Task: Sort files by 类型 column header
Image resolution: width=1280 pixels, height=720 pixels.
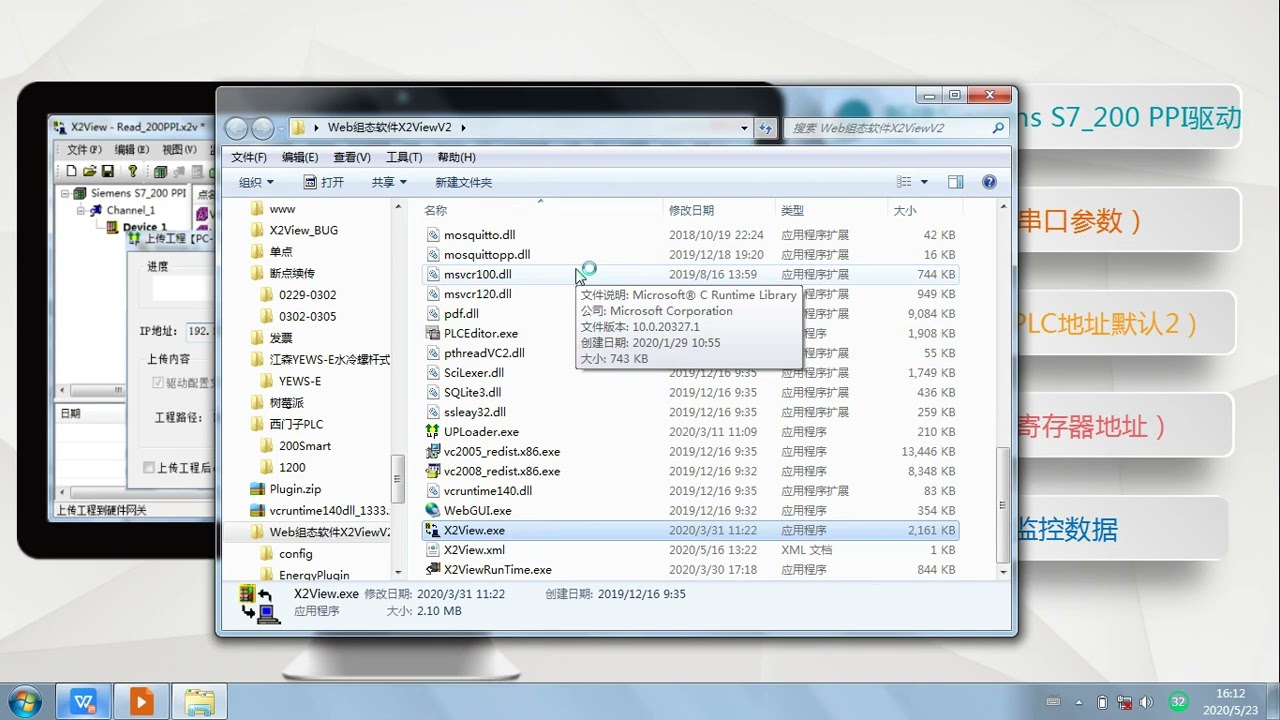Action: (831, 210)
